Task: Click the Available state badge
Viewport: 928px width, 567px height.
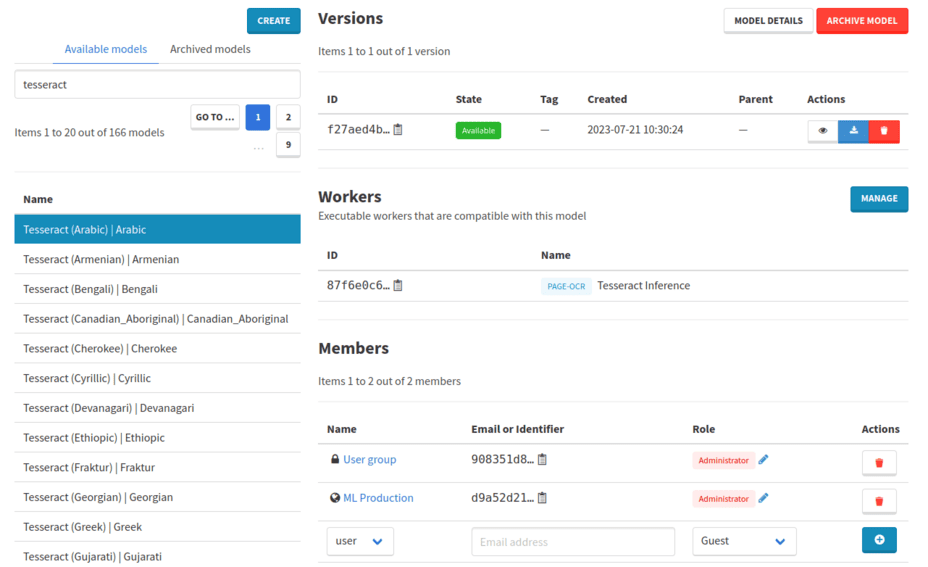Action: (478, 130)
